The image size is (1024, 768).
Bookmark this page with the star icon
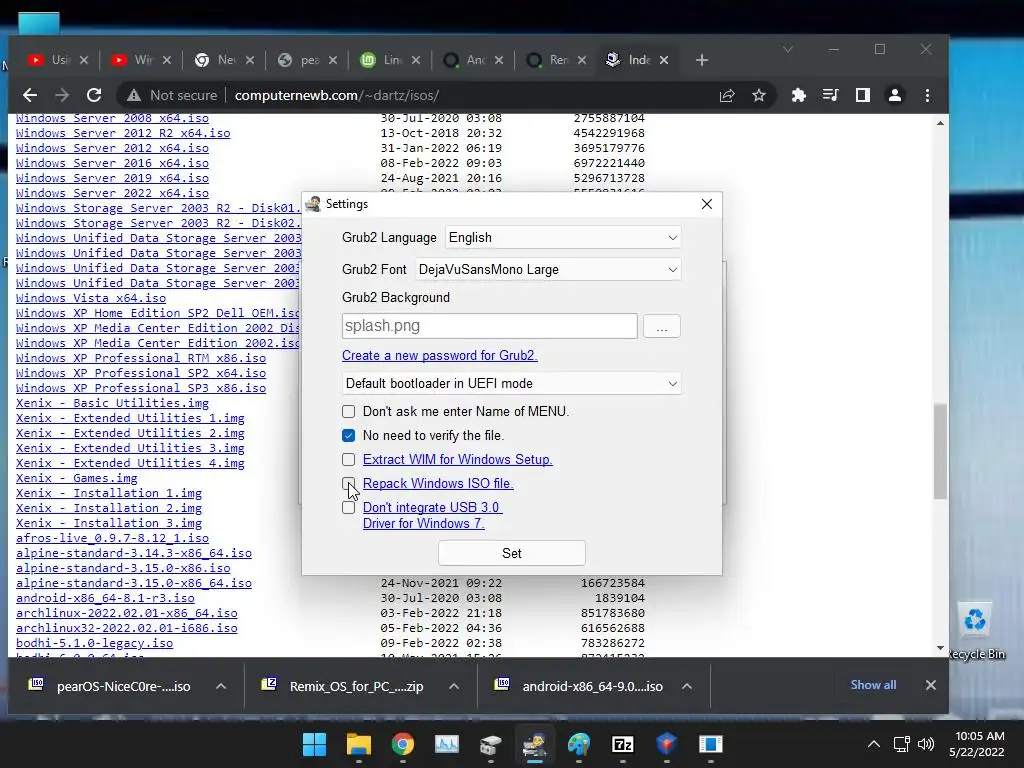759,95
